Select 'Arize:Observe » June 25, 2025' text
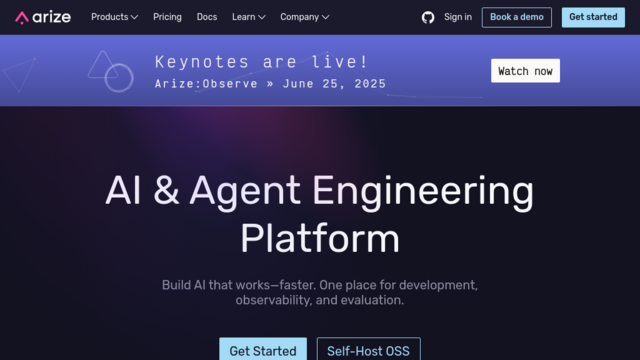Image resolution: width=640 pixels, height=360 pixels. [270, 84]
